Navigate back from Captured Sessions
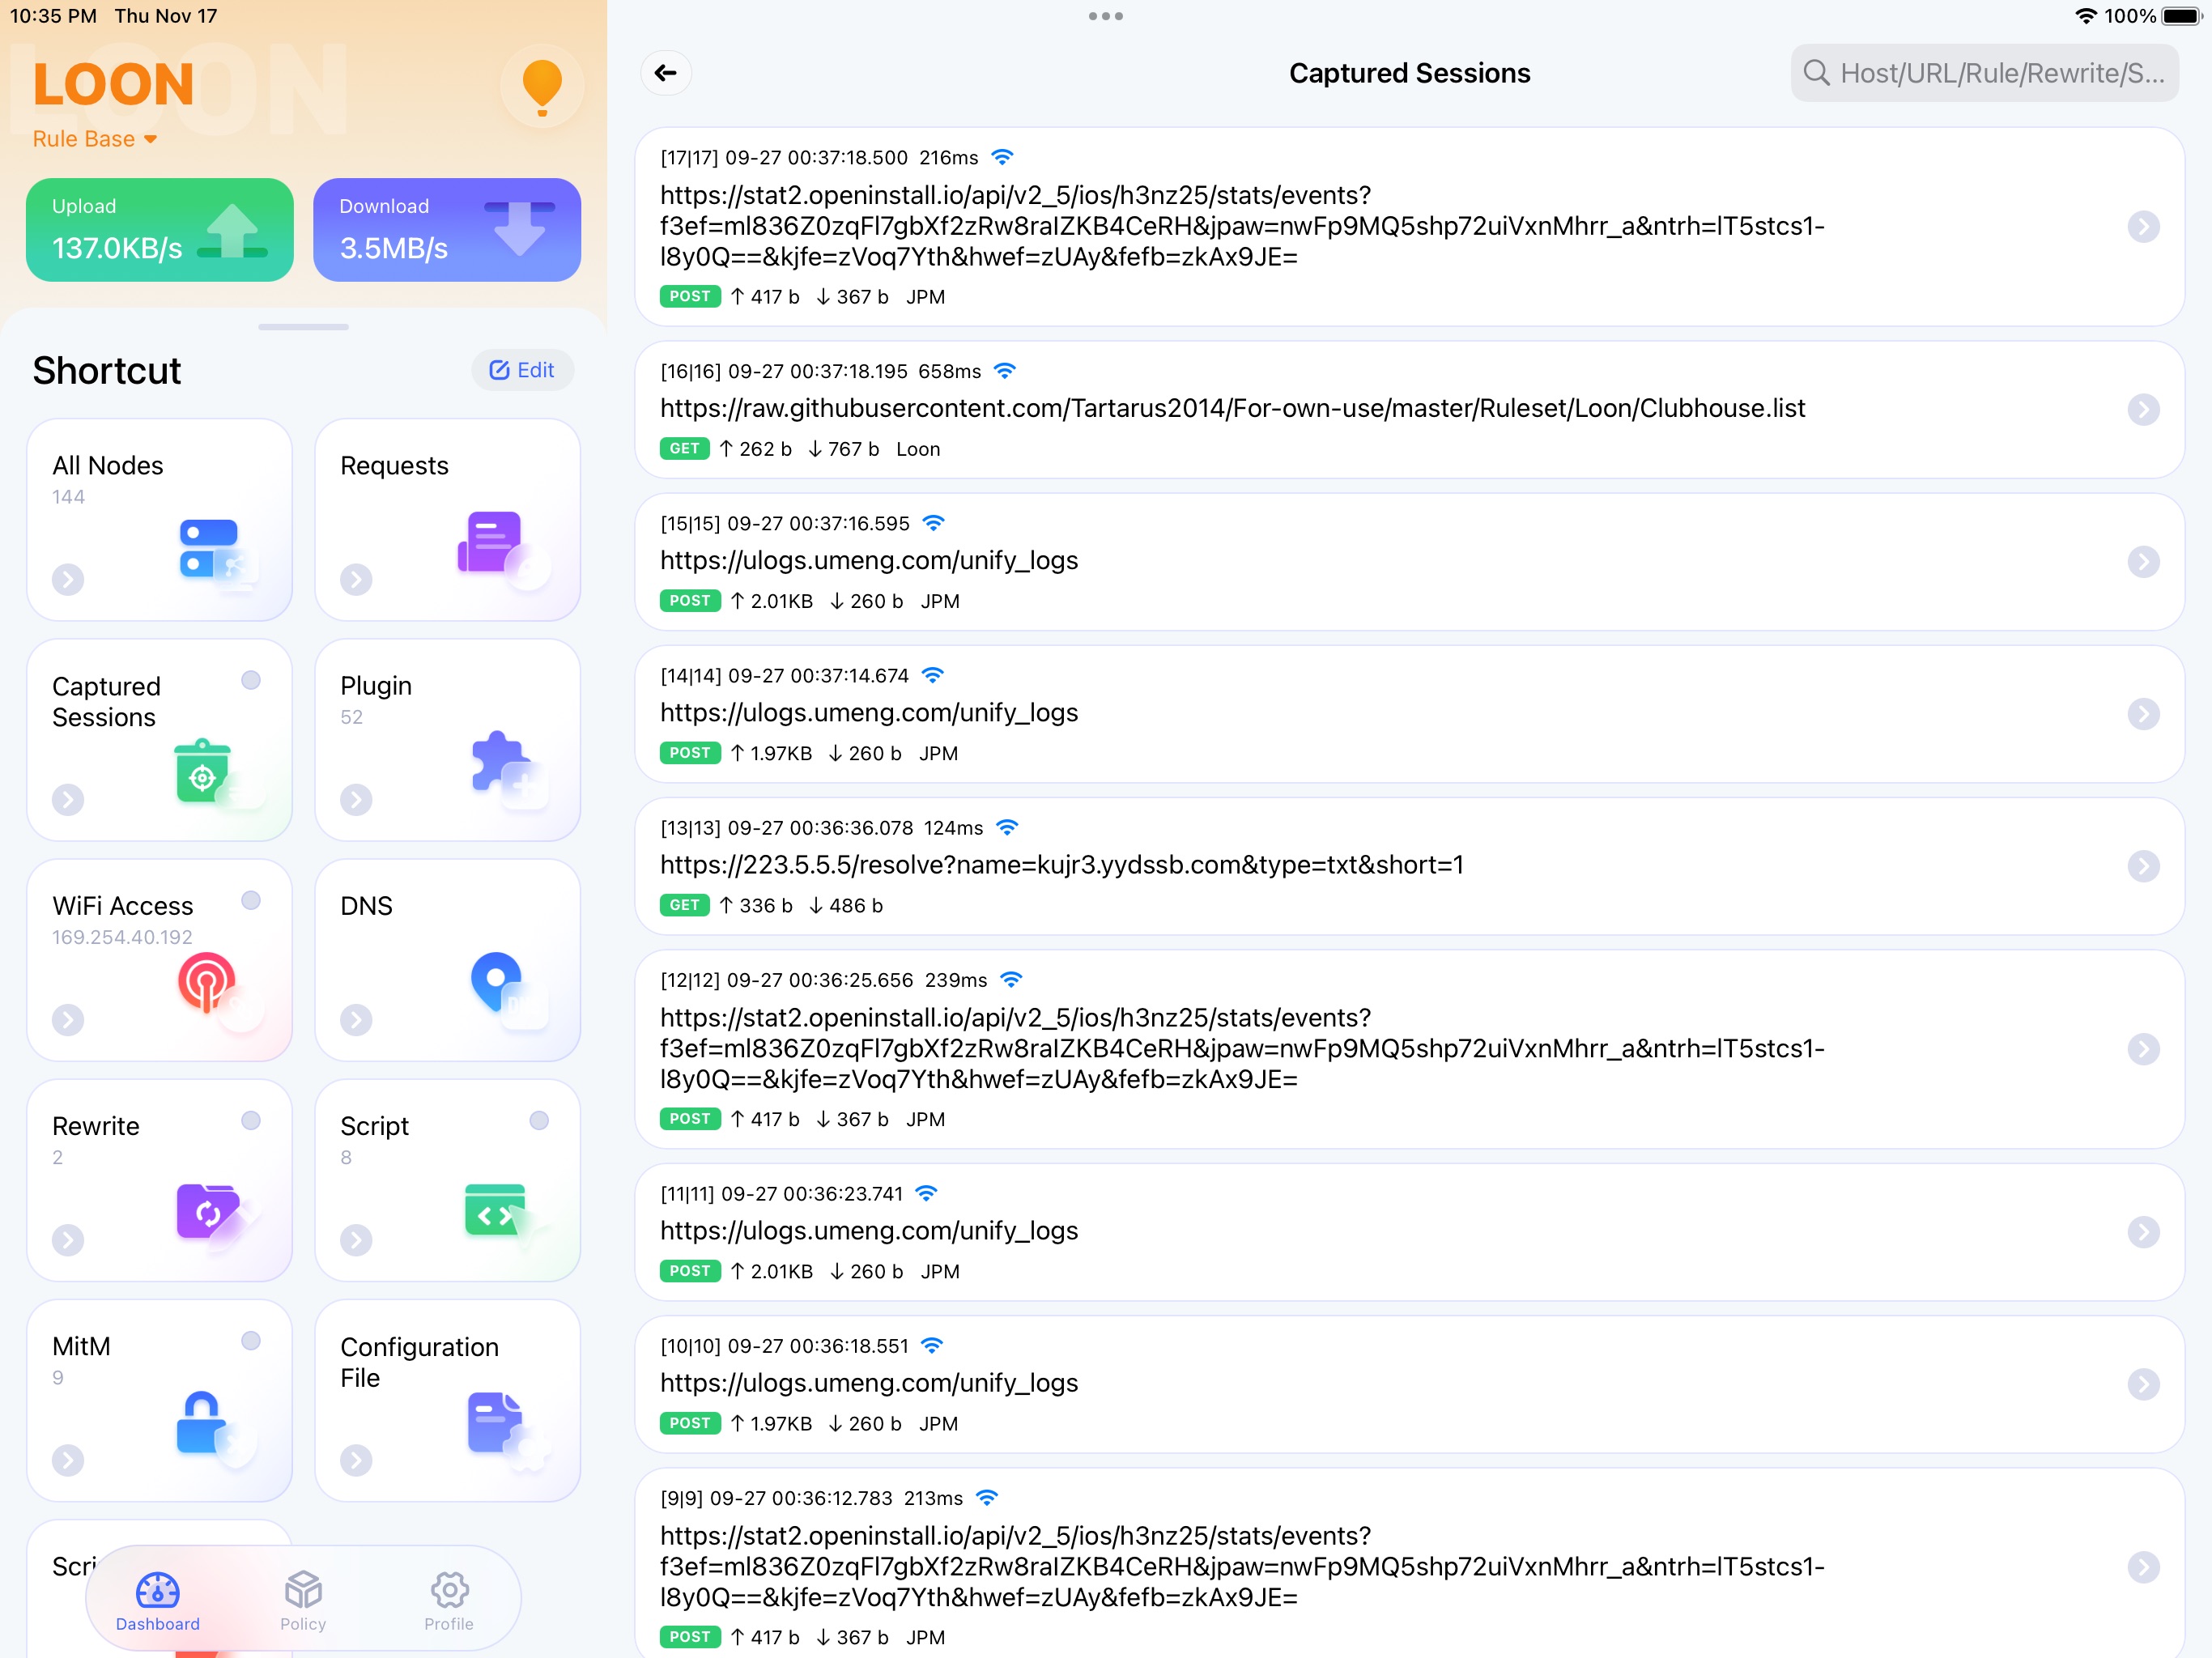The height and width of the screenshot is (1658, 2212). [667, 71]
